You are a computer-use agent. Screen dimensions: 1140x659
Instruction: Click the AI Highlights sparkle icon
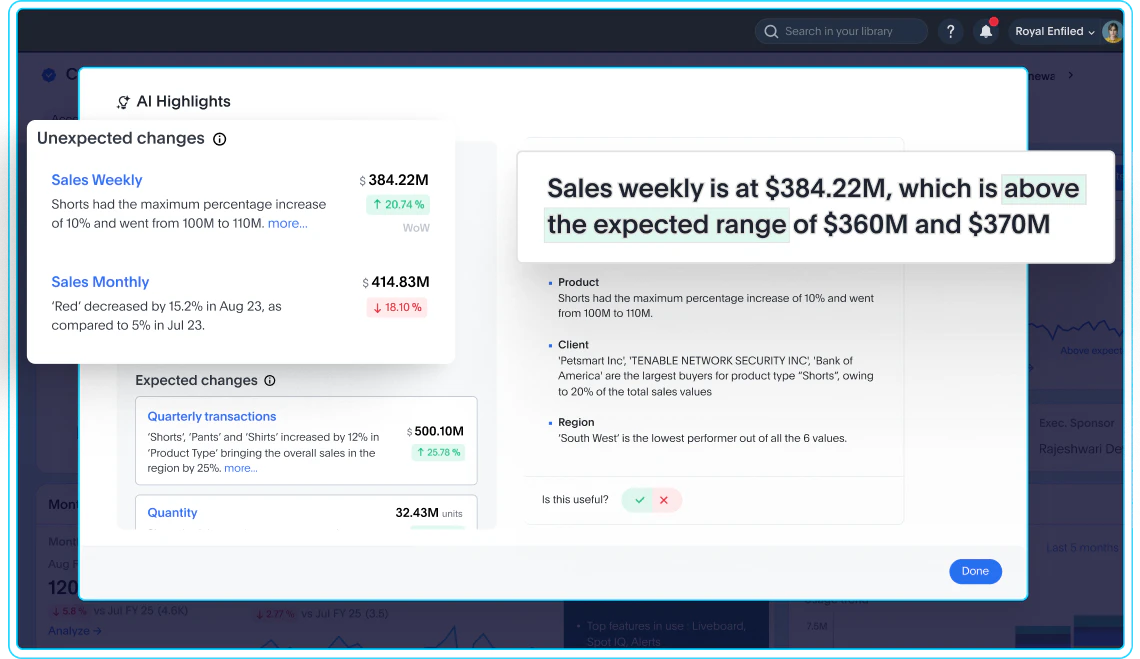(124, 102)
